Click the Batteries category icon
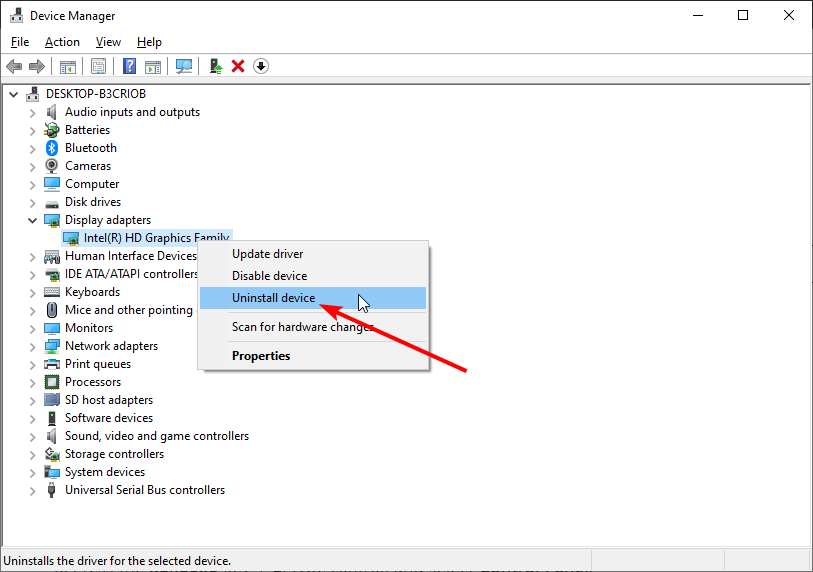The height and width of the screenshot is (572, 813). [52, 130]
